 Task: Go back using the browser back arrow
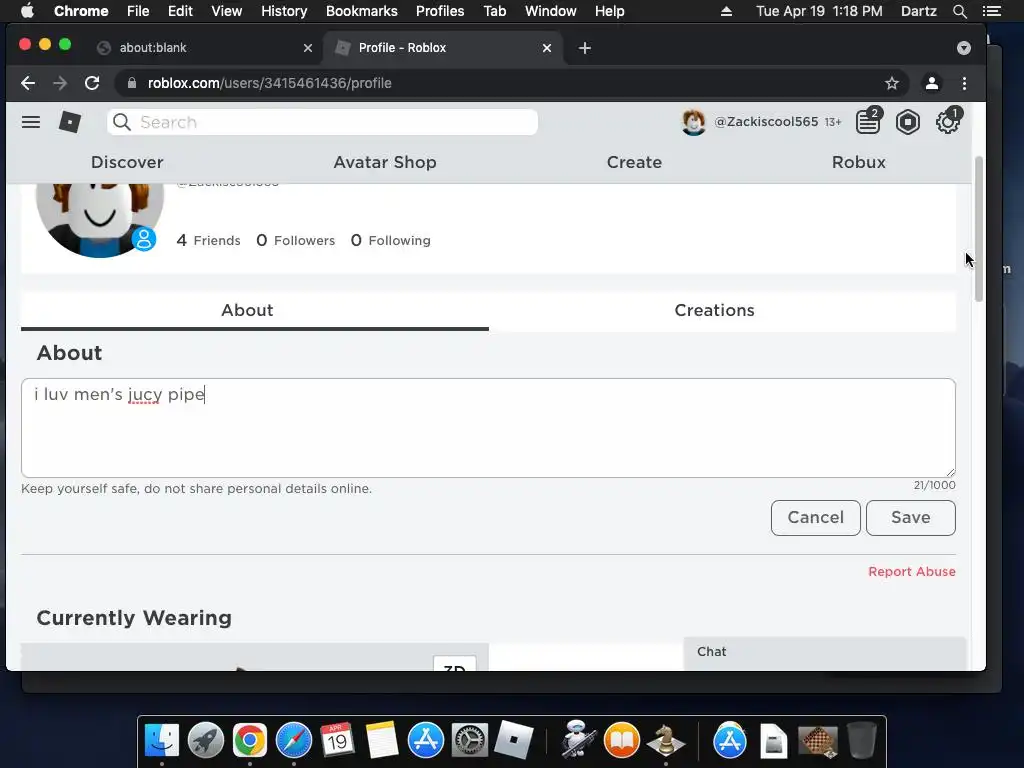click(27, 83)
